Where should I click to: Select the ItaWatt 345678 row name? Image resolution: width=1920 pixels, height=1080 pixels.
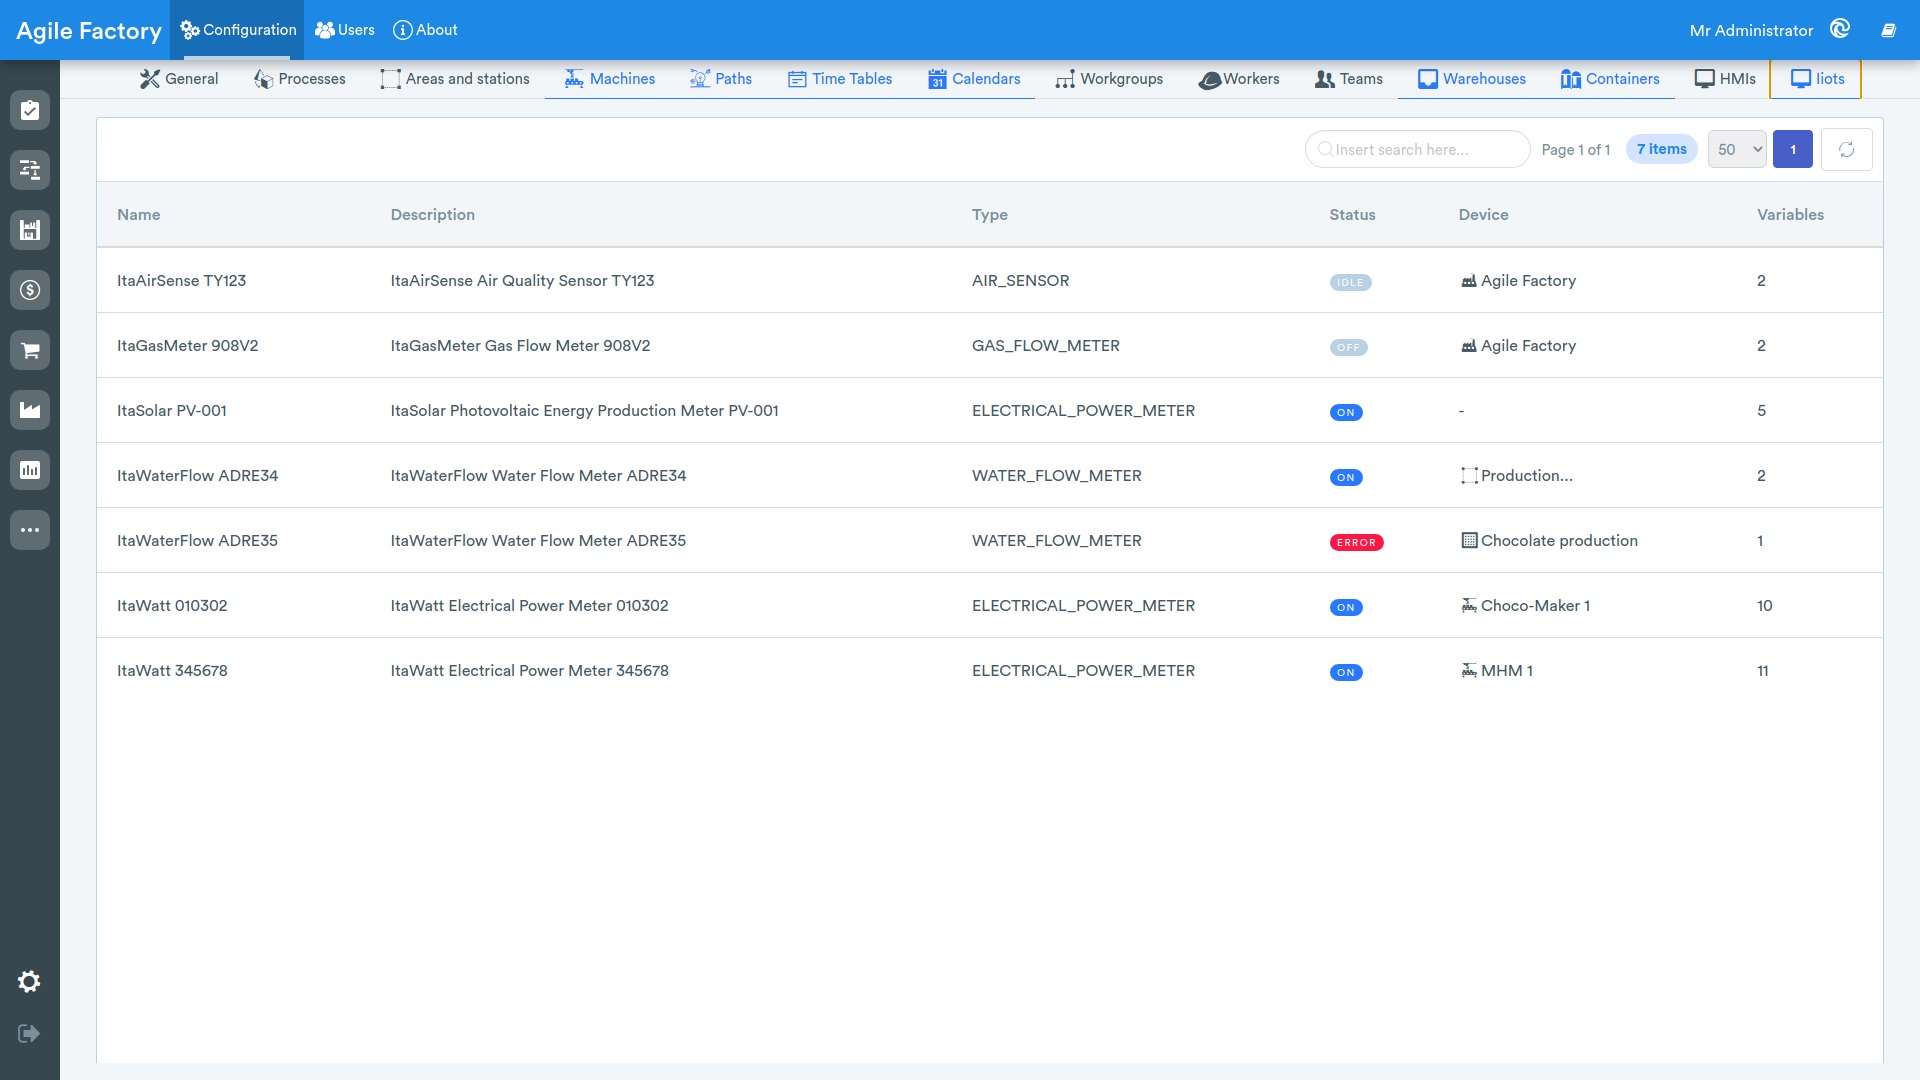point(172,671)
